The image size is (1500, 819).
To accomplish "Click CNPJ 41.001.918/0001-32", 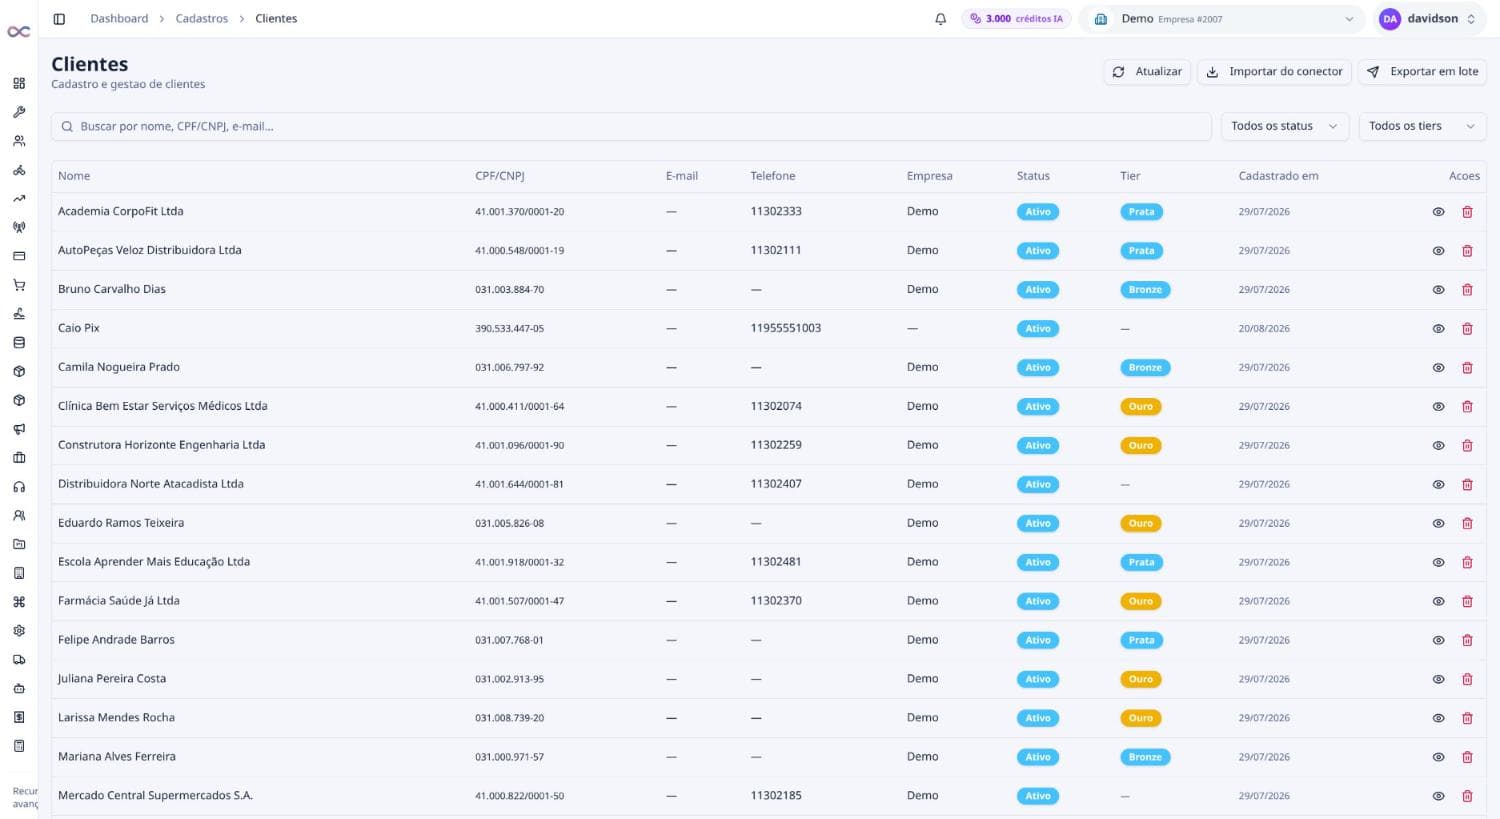I will [519, 562].
